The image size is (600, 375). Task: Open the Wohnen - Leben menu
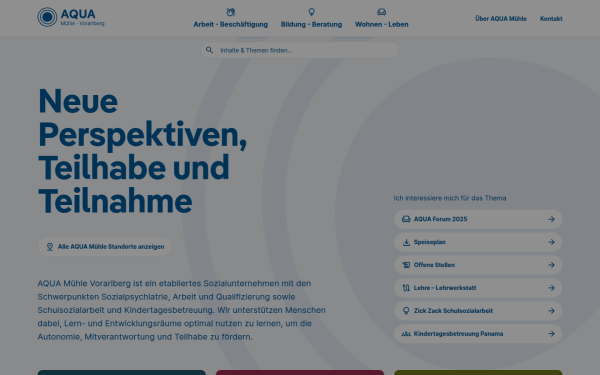click(x=382, y=18)
